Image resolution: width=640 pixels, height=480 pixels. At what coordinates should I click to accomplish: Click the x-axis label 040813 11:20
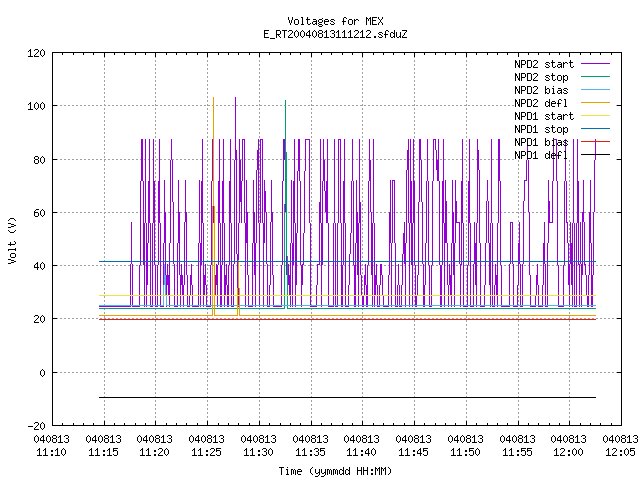point(155,446)
